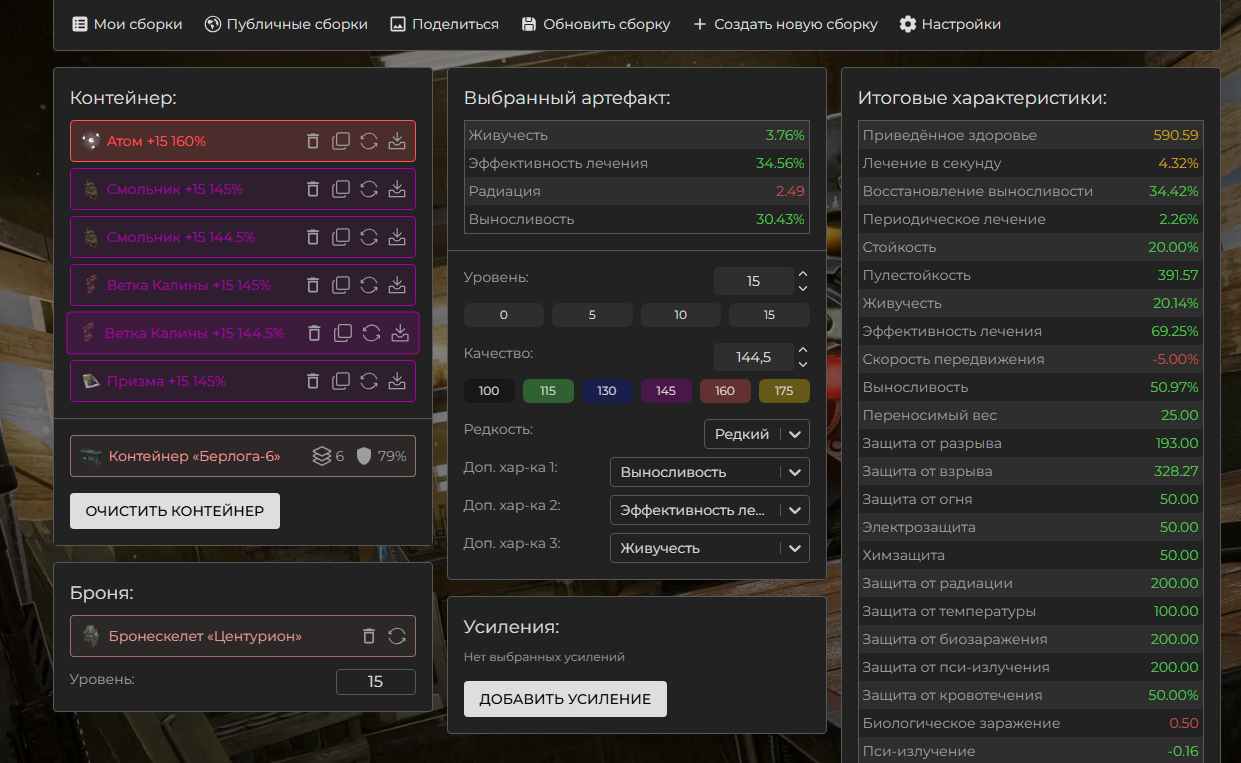Click ОЧИСТИТЬ КОНТЕЙНЕР button

click(x=175, y=511)
